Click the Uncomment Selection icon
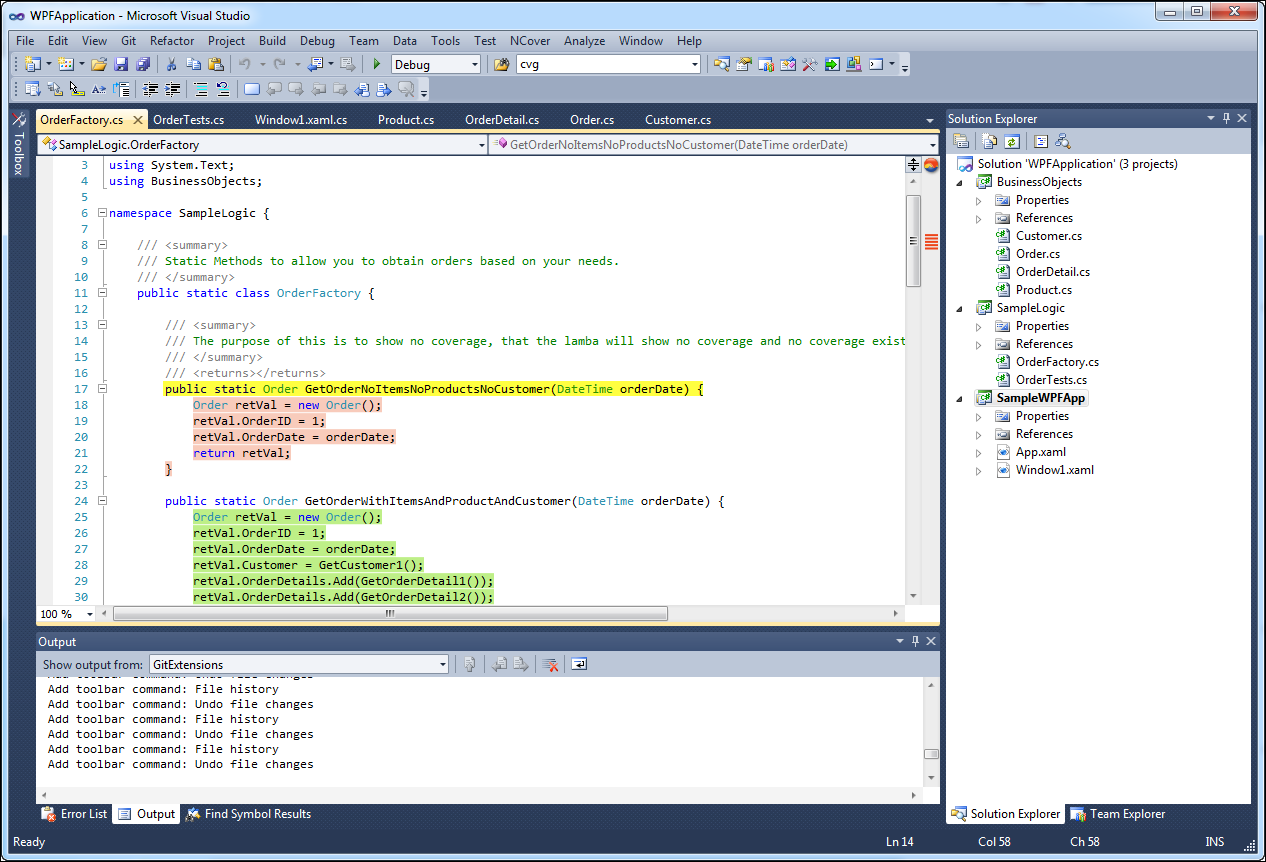1266x862 pixels. click(x=222, y=89)
